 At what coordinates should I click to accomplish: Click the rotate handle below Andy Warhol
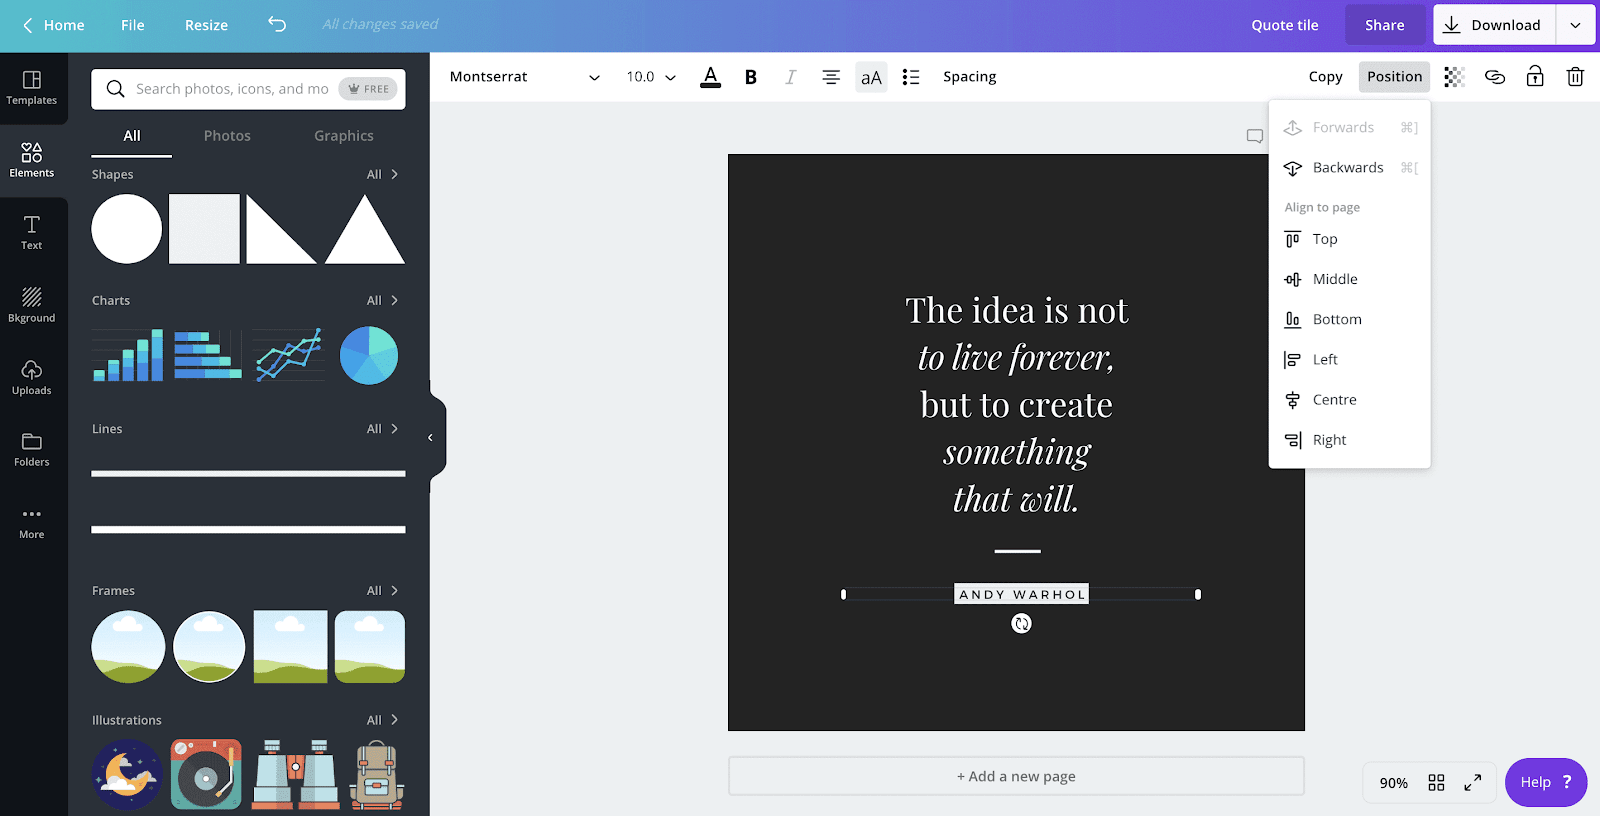[1021, 624]
